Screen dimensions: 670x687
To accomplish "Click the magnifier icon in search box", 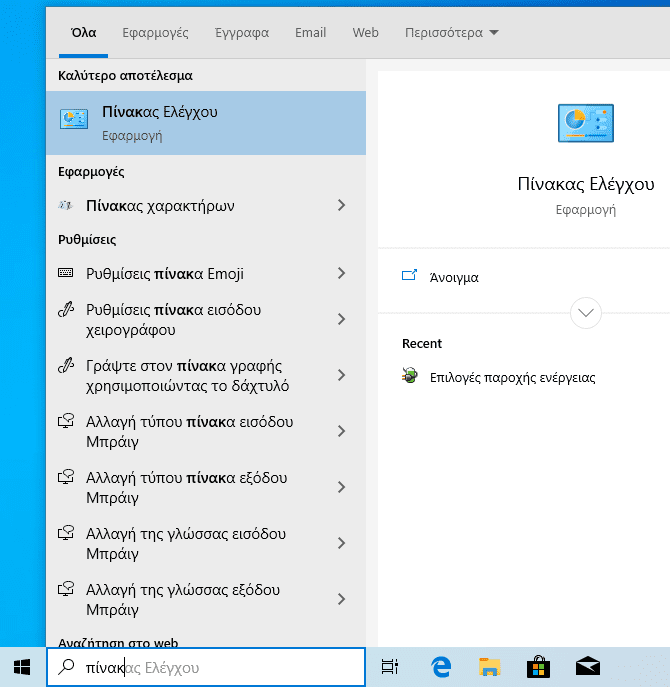I will point(67,667).
